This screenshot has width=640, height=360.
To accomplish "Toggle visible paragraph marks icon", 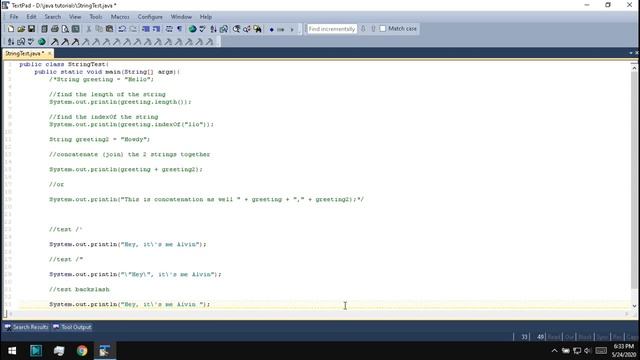I will coord(180,29).
